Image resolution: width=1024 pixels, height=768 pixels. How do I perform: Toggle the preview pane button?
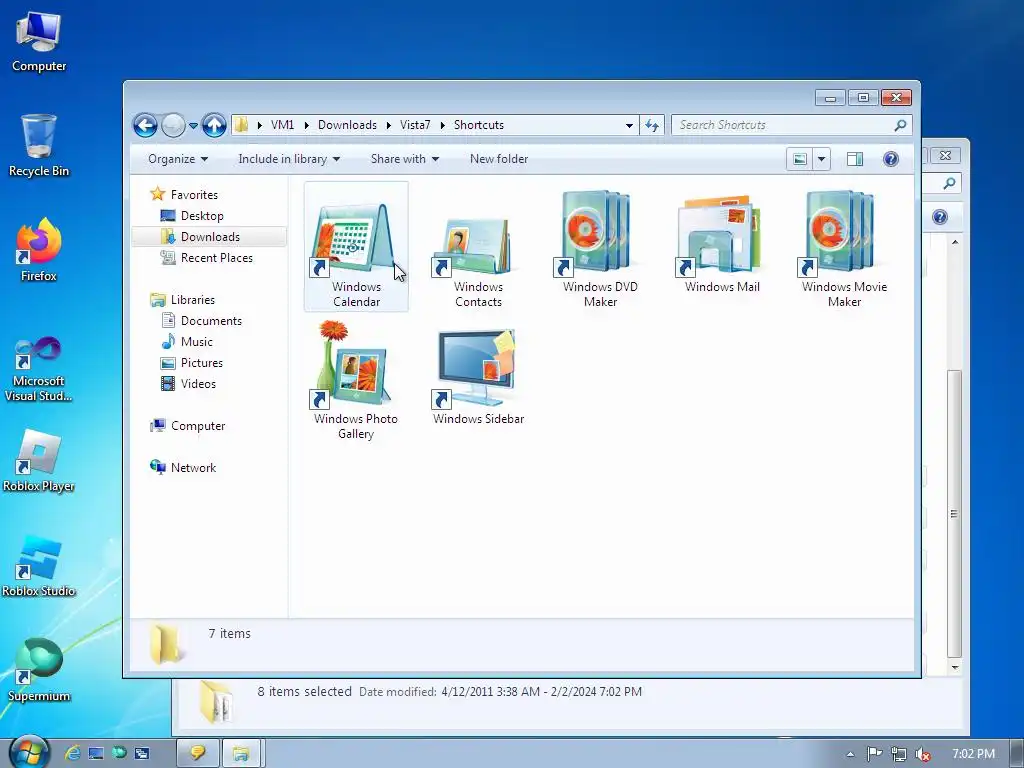854,159
